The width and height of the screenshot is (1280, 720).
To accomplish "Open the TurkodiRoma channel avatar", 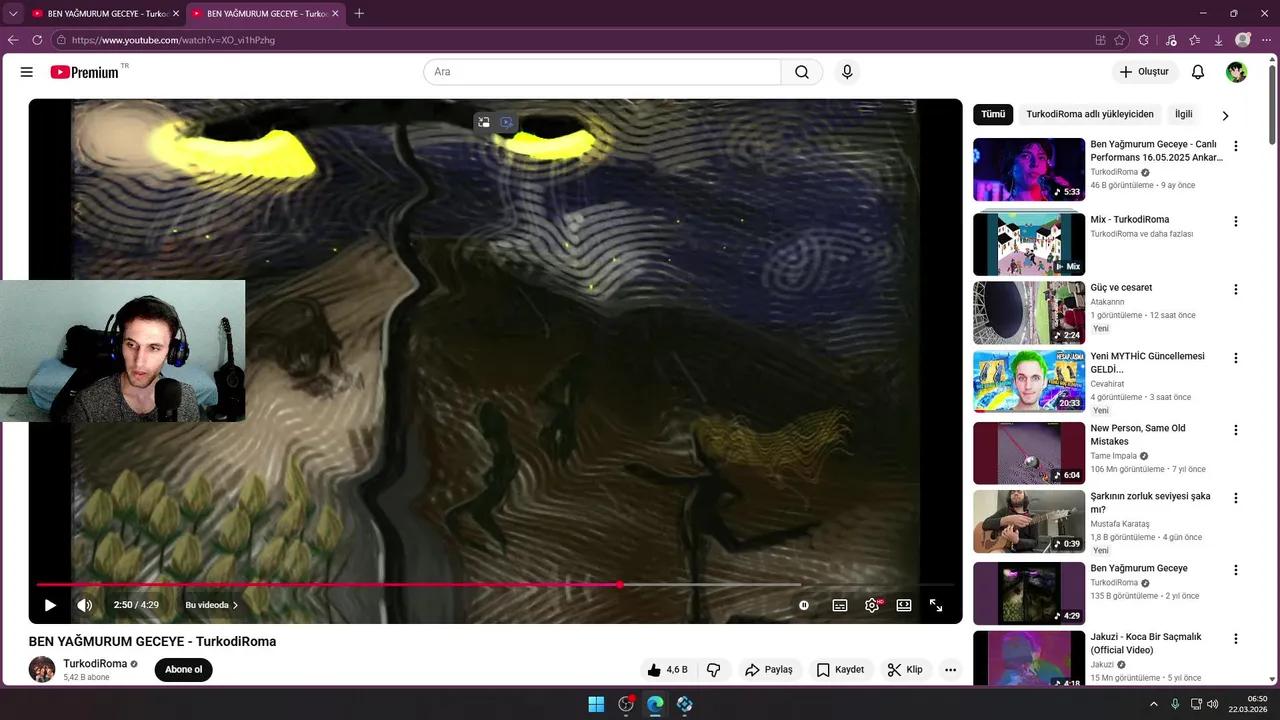I will tap(42, 670).
